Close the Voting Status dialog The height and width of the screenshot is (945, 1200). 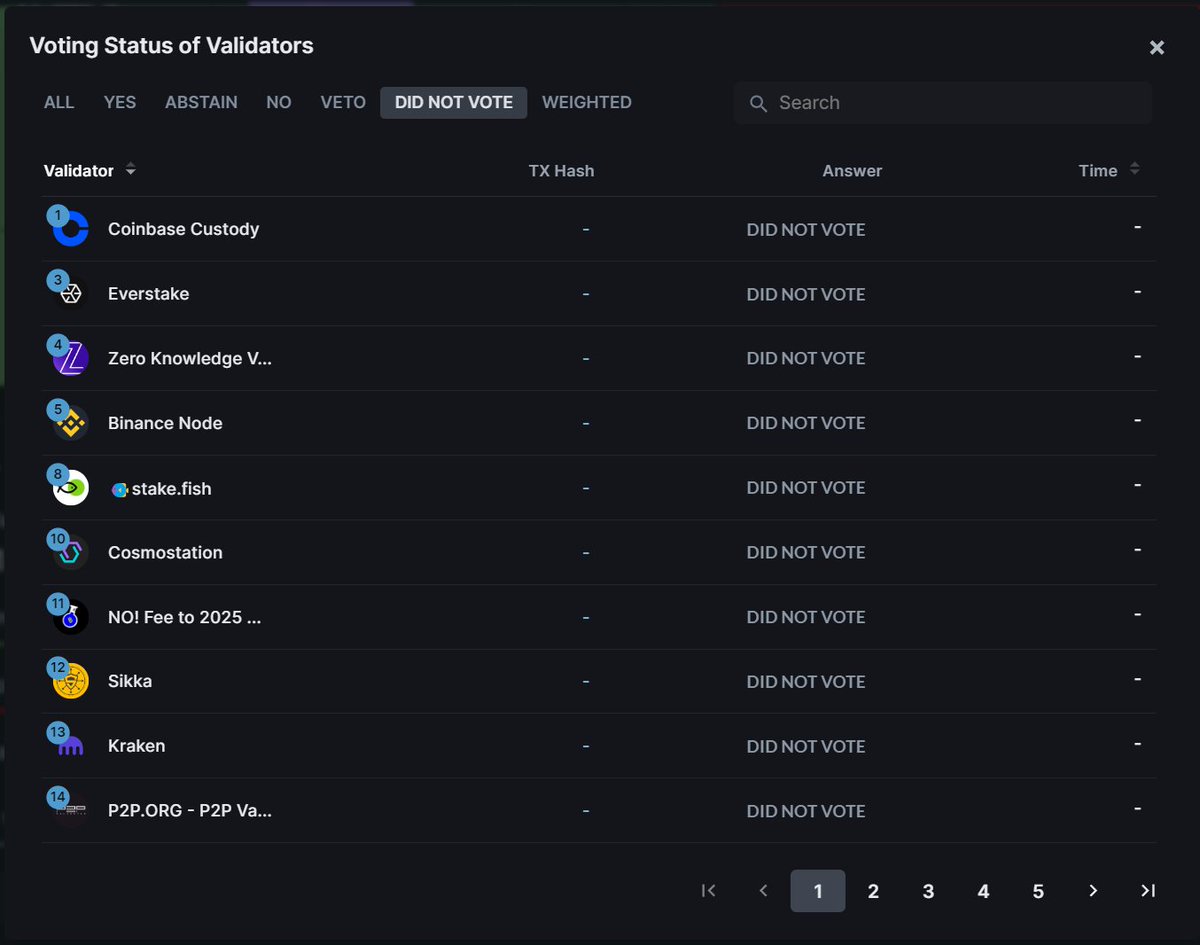(x=1157, y=47)
